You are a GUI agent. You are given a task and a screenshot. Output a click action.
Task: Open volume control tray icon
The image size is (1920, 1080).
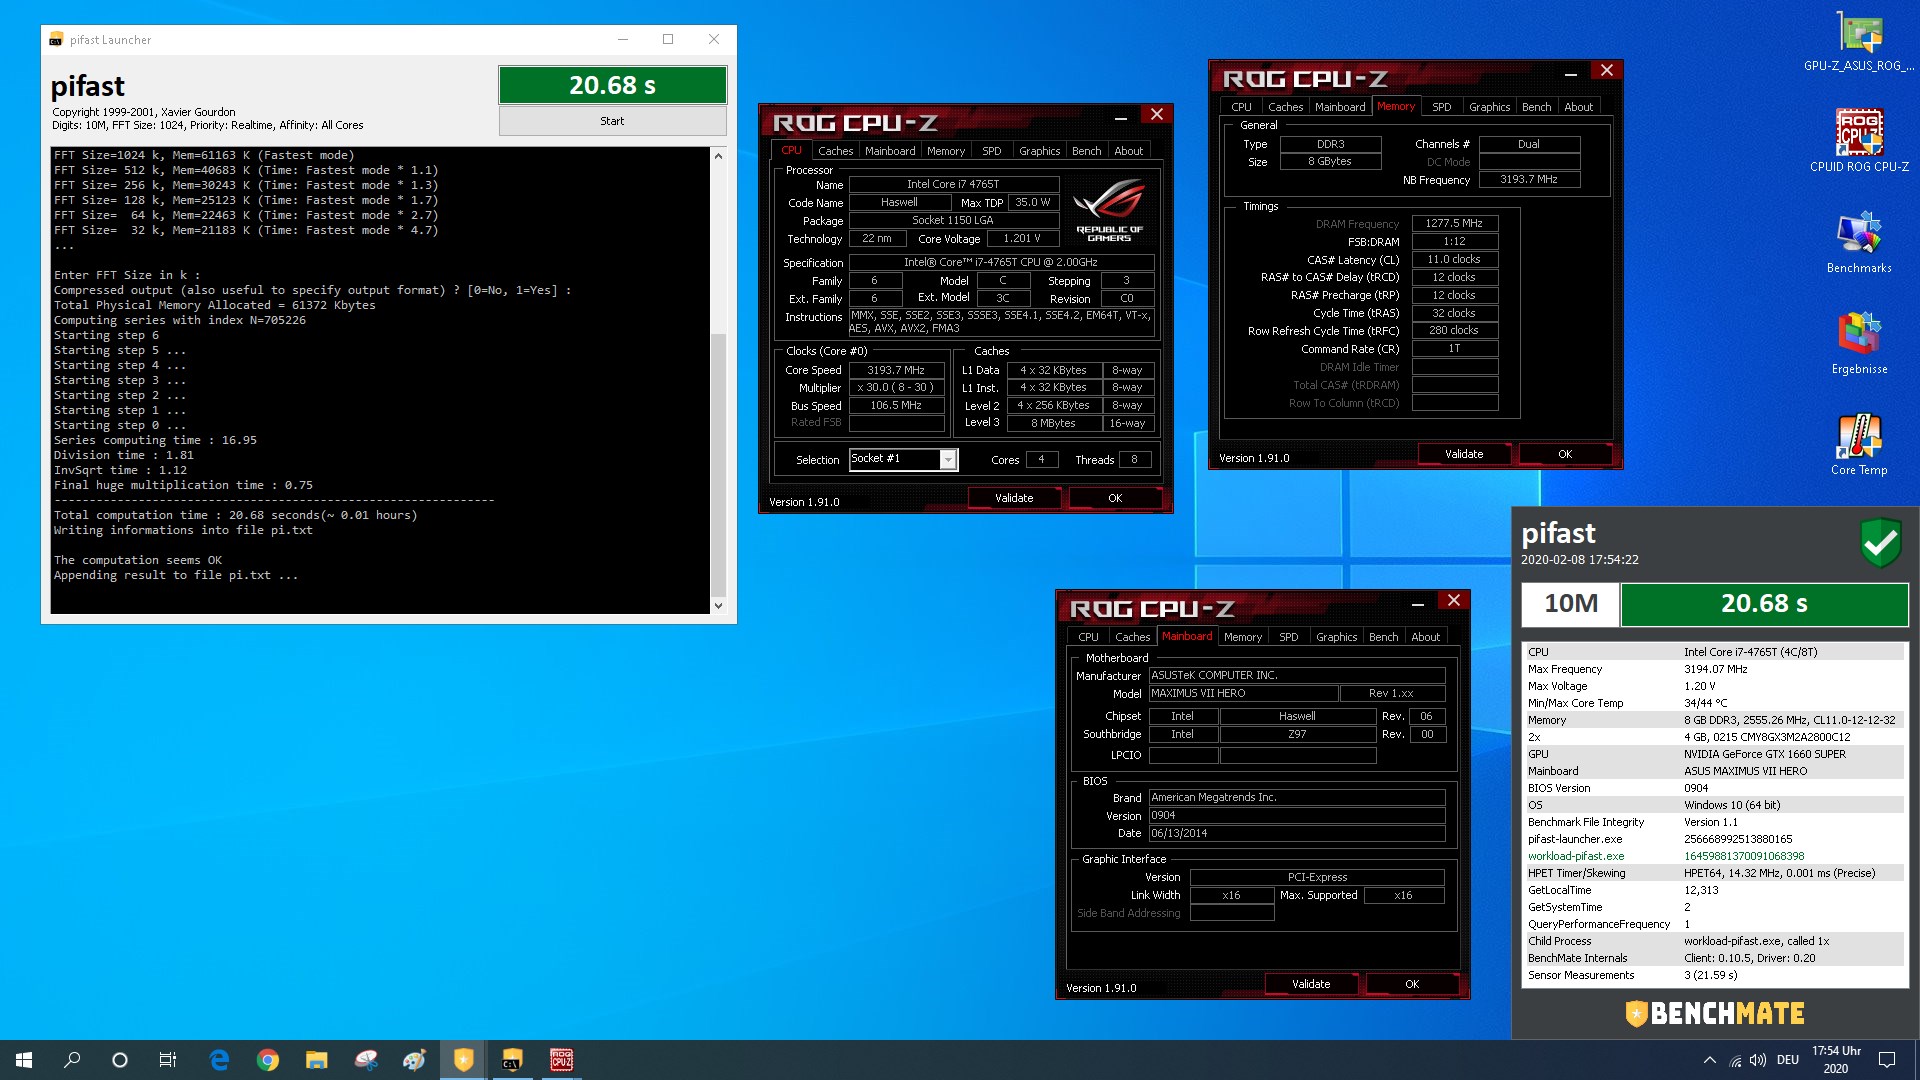(1758, 1060)
